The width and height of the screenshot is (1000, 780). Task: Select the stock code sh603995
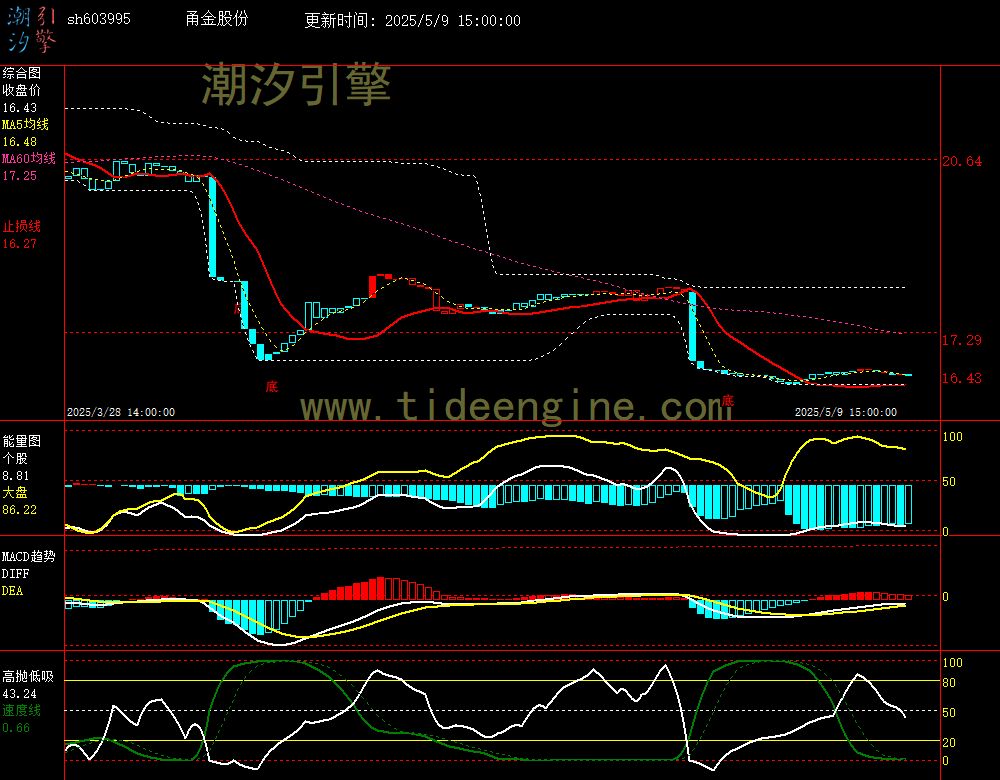[x=99, y=19]
